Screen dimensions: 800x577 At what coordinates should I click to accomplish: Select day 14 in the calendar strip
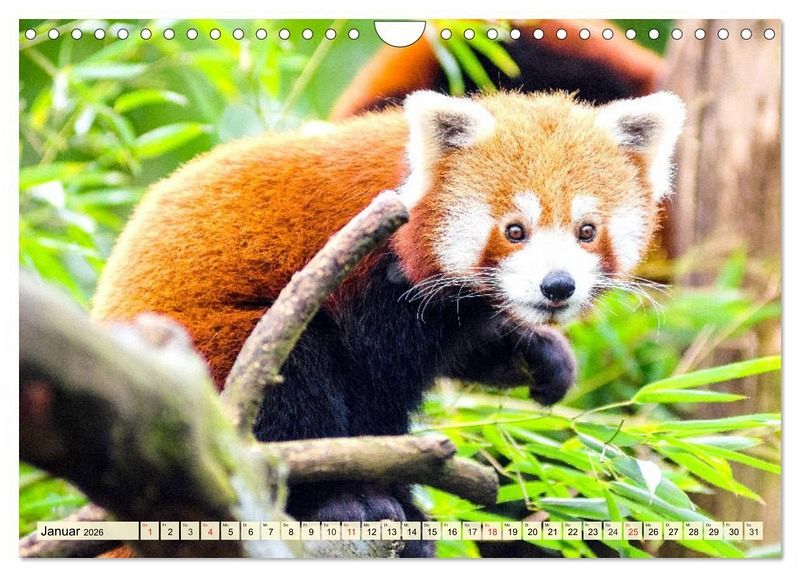pyautogui.click(x=412, y=531)
